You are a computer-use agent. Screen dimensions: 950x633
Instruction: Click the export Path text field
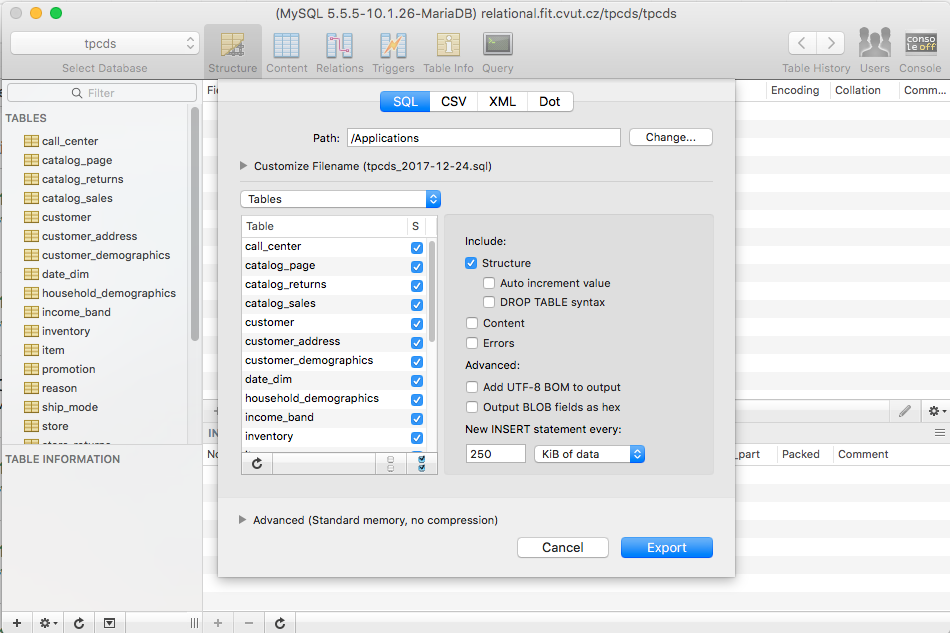(x=484, y=138)
